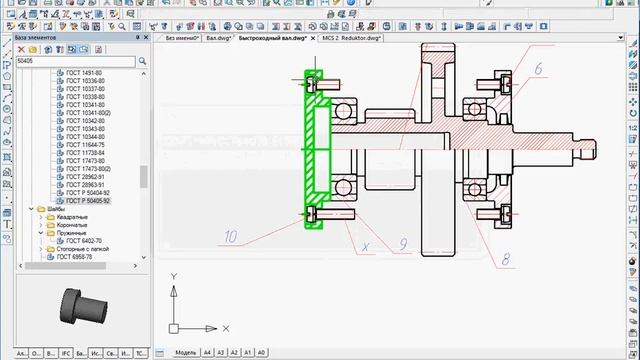Collapse the Пружинные folder
This screenshot has height=360, width=640.
click(x=41, y=233)
